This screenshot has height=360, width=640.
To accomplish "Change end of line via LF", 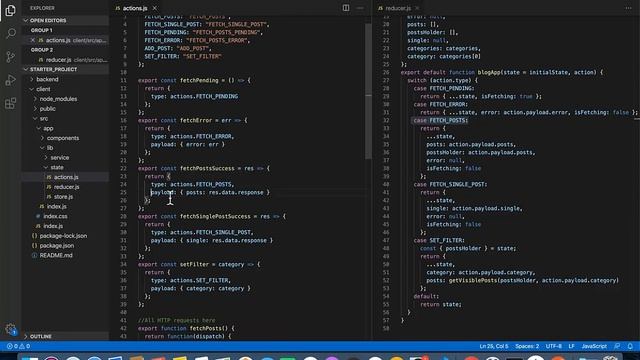I will [x=571, y=346].
